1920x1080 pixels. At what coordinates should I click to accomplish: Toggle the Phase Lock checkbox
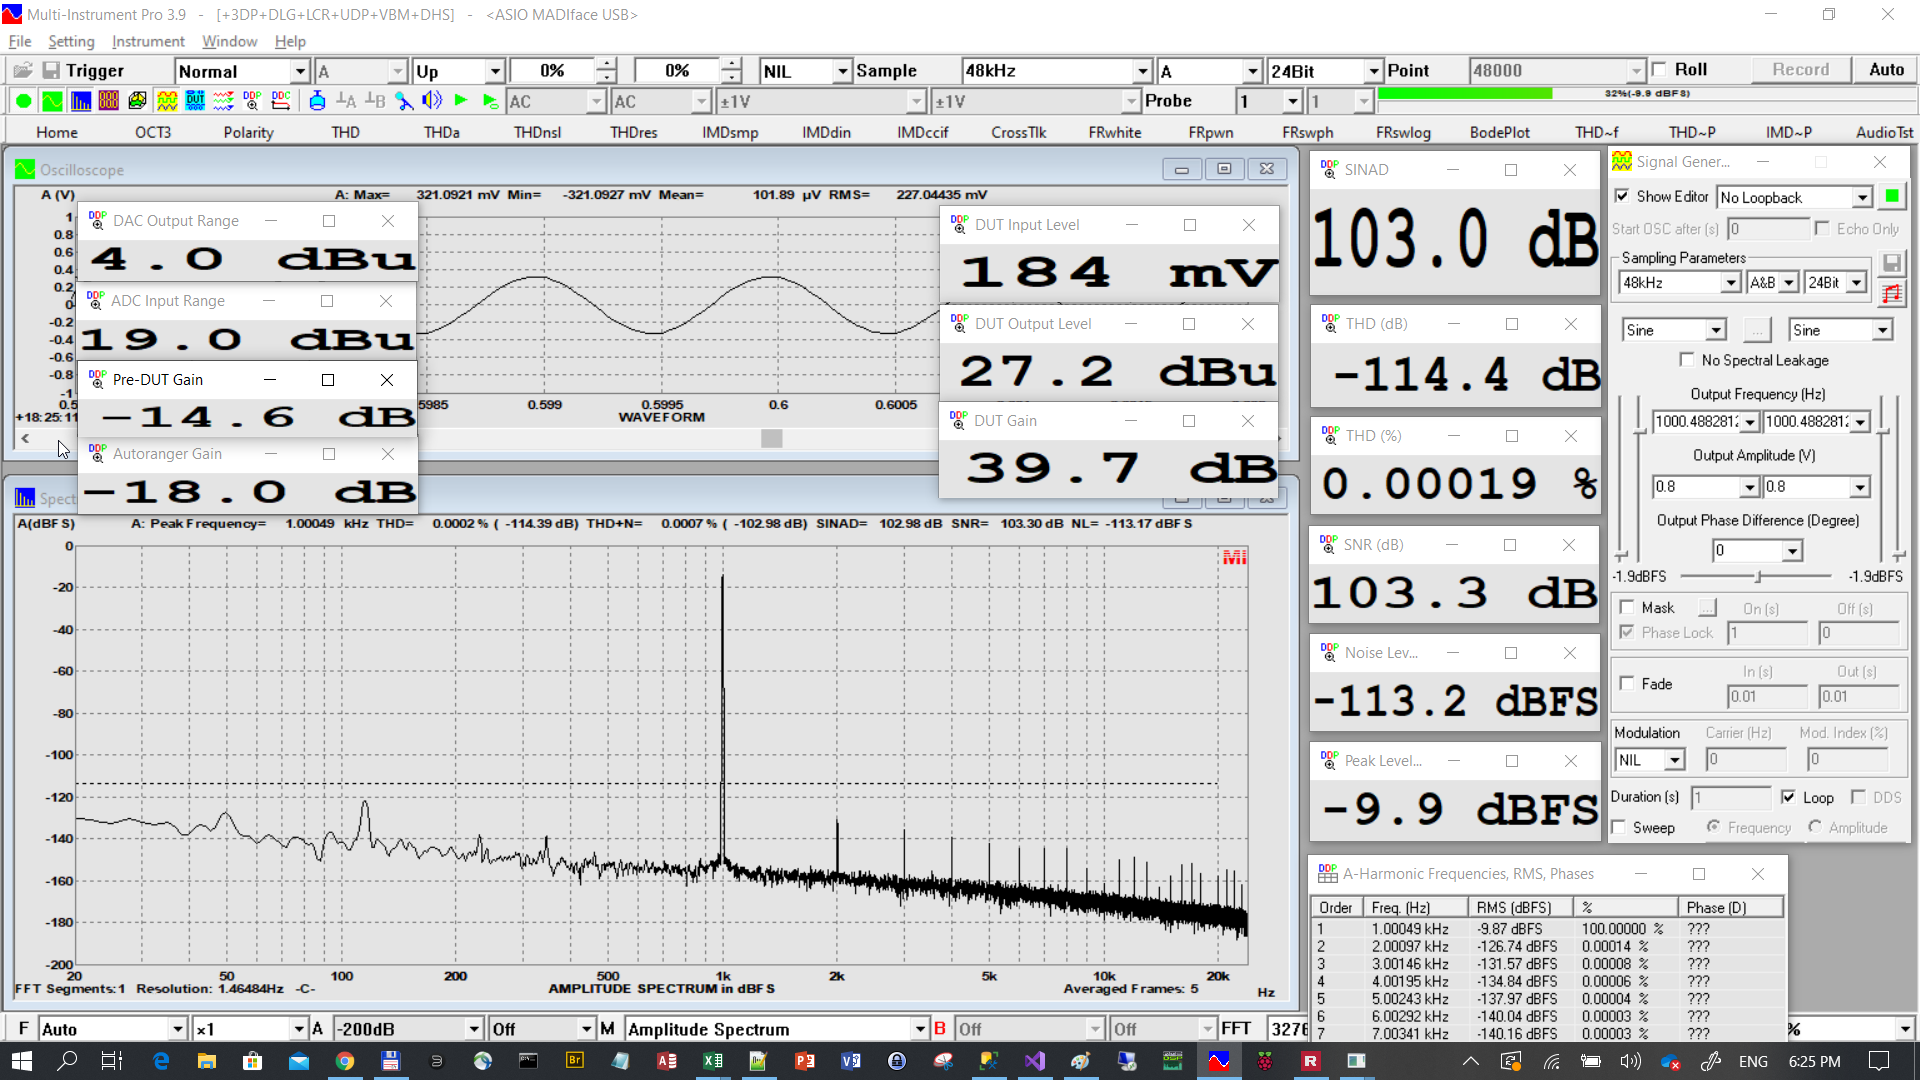[1627, 632]
